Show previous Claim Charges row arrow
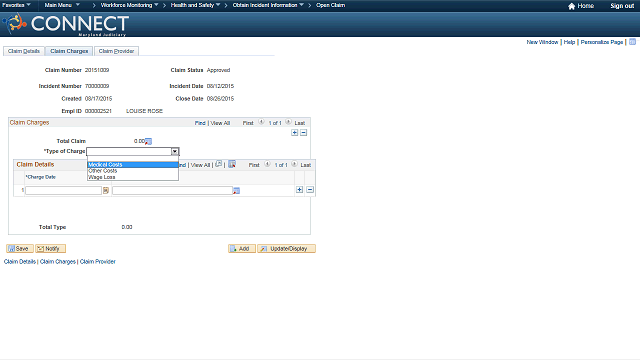This screenshot has height=360, width=640. (261, 122)
